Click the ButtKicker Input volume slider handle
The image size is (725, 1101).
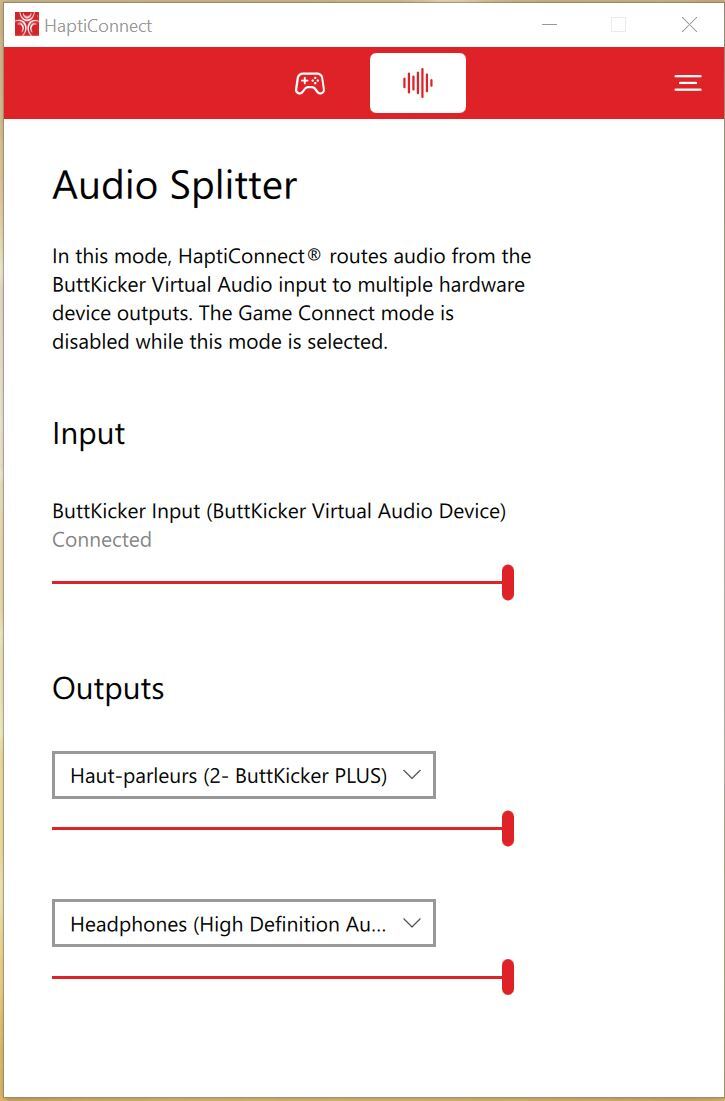point(508,582)
